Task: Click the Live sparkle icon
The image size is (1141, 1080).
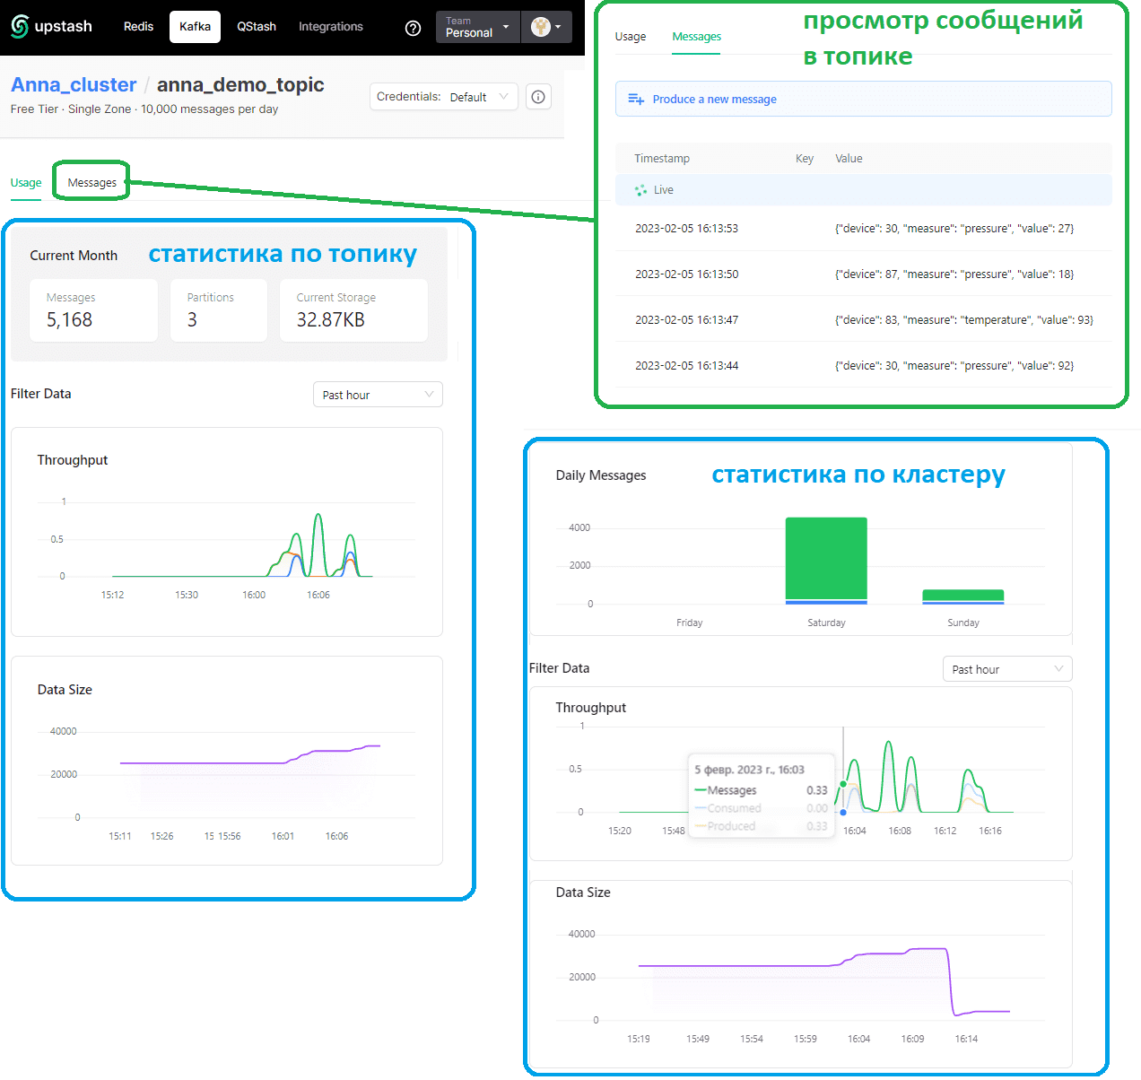Action: [640, 190]
